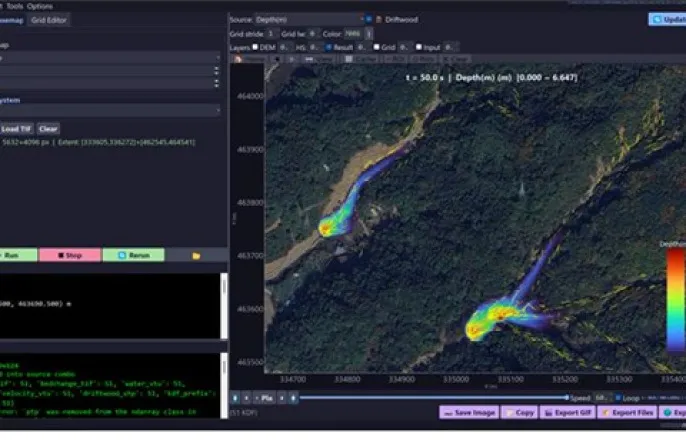The height and width of the screenshot is (440, 686).
Task: Click the '335000' x-axis label
Action: (x=456, y=380)
